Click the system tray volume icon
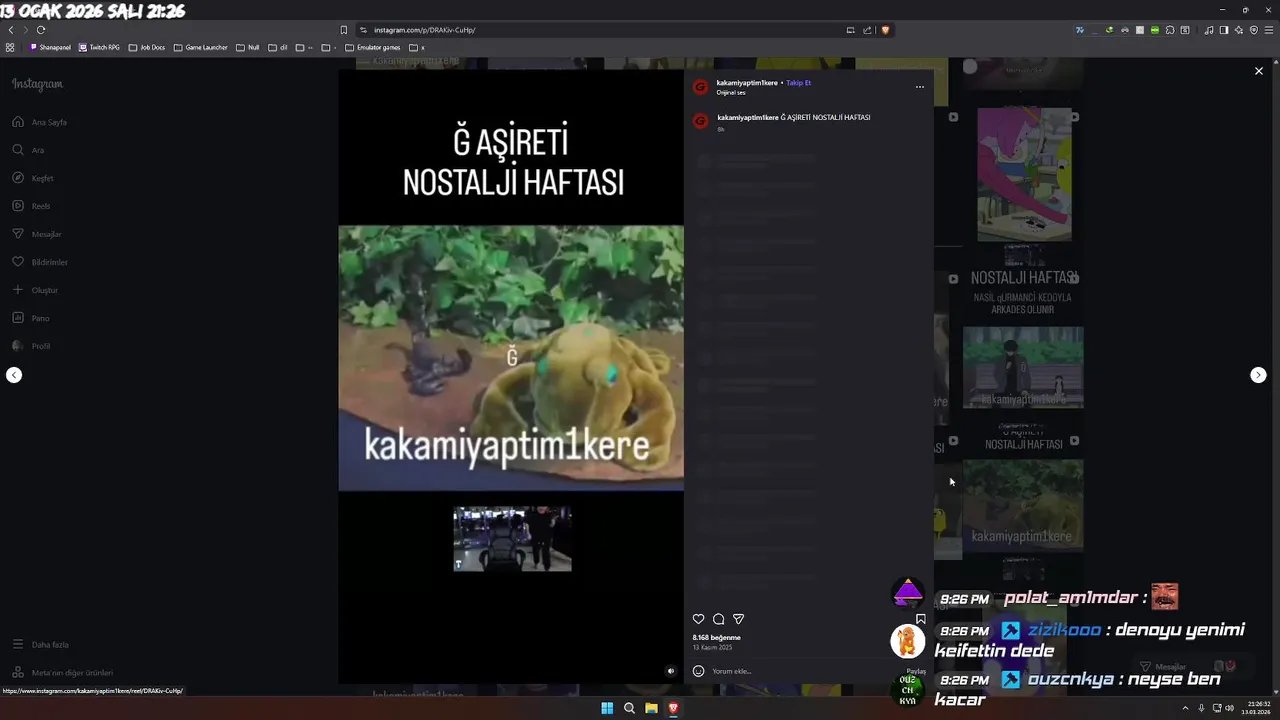Screen dimensions: 1280x720 1229,708
